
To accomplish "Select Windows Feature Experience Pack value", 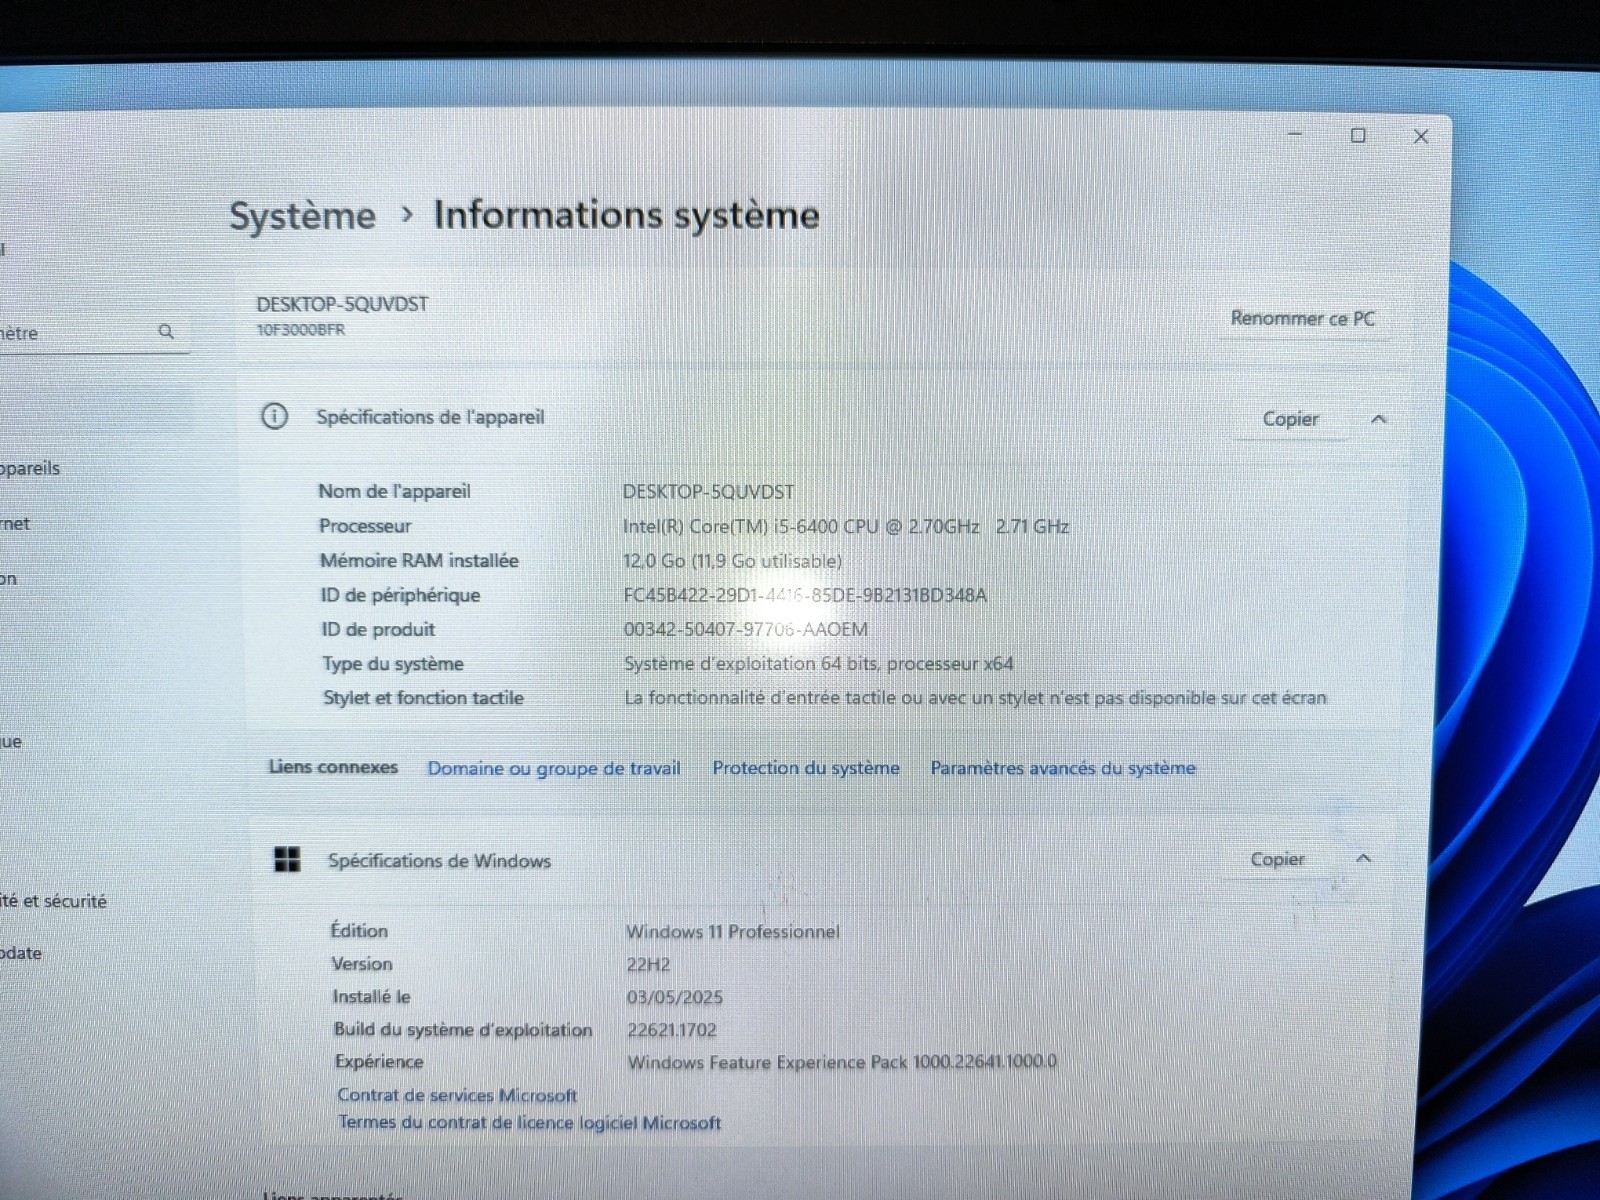I will coord(842,1062).
